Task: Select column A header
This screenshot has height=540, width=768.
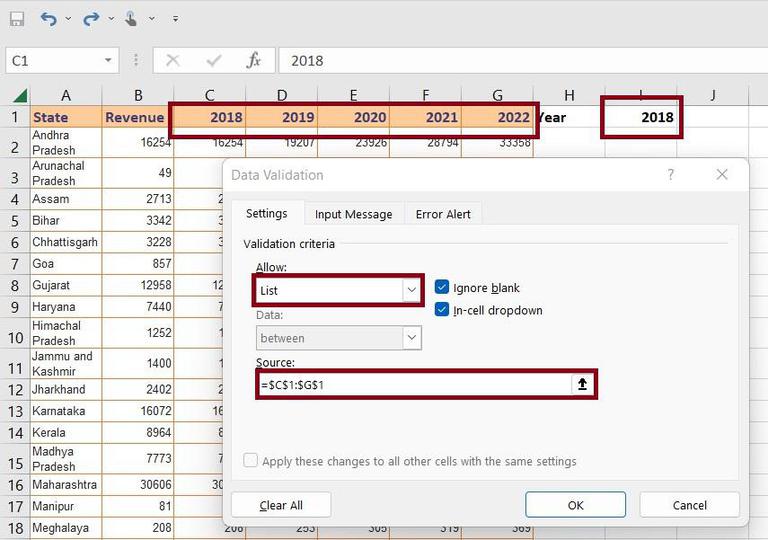Action: tap(66, 95)
